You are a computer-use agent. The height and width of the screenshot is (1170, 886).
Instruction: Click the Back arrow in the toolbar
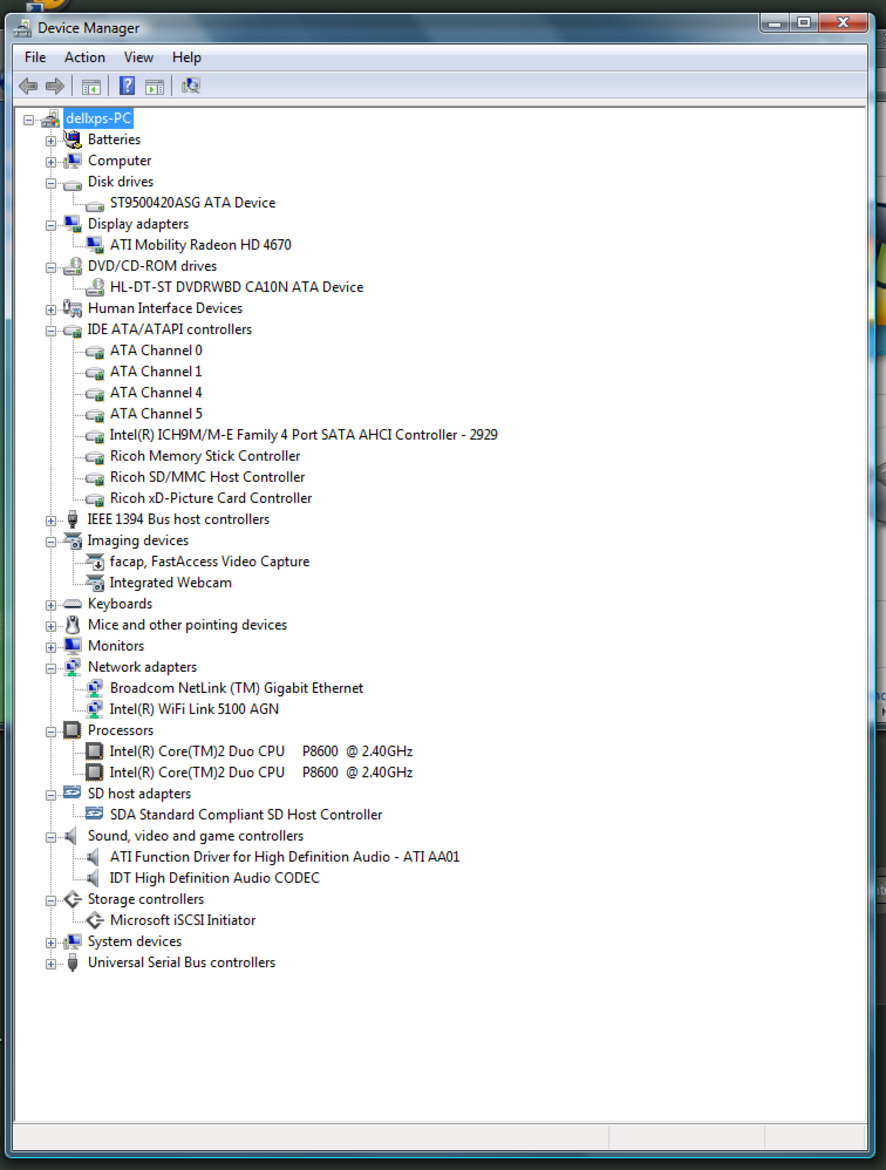pyautogui.click(x=28, y=87)
